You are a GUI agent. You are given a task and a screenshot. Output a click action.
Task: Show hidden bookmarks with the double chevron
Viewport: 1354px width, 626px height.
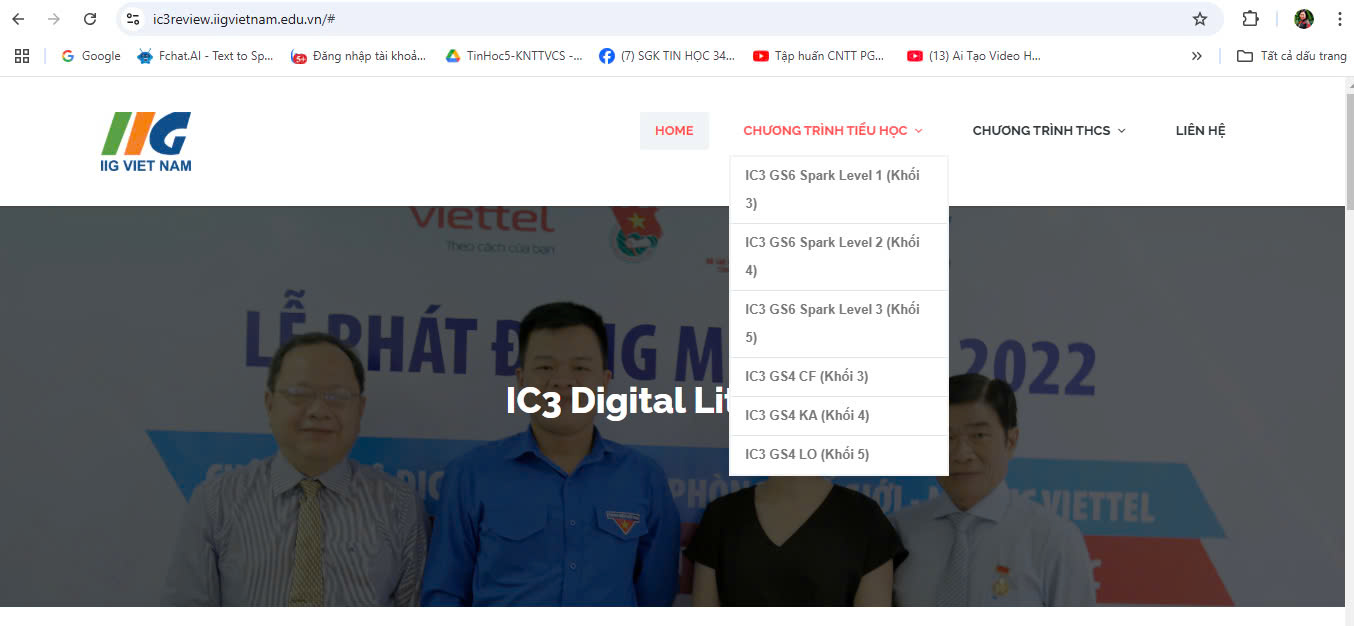[x=1196, y=56]
